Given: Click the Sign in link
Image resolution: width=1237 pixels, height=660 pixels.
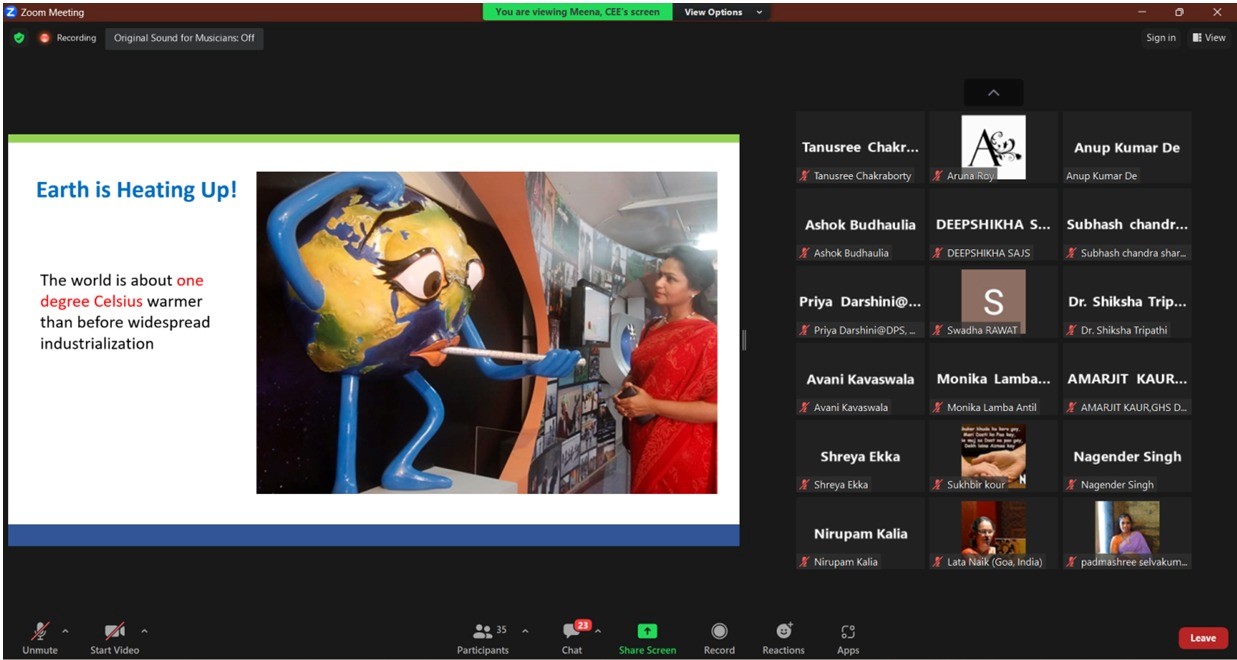Looking at the screenshot, I should (x=1160, y=38).
